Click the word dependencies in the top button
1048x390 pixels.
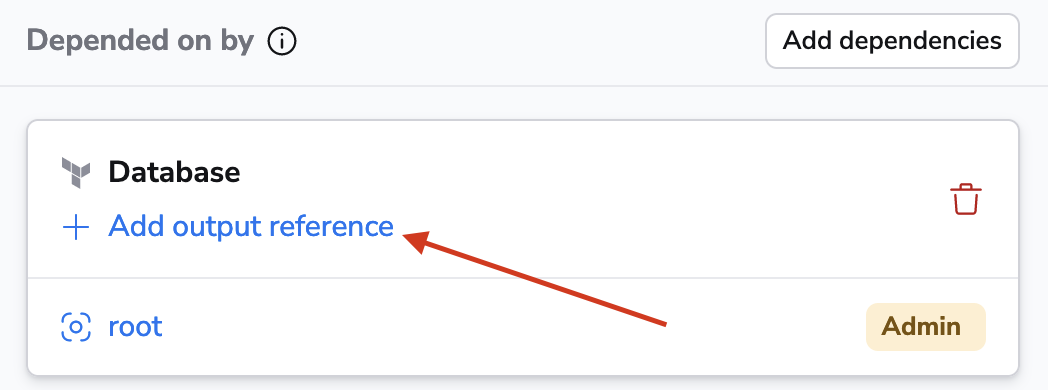pyautogui.click(x=920, y=41)
